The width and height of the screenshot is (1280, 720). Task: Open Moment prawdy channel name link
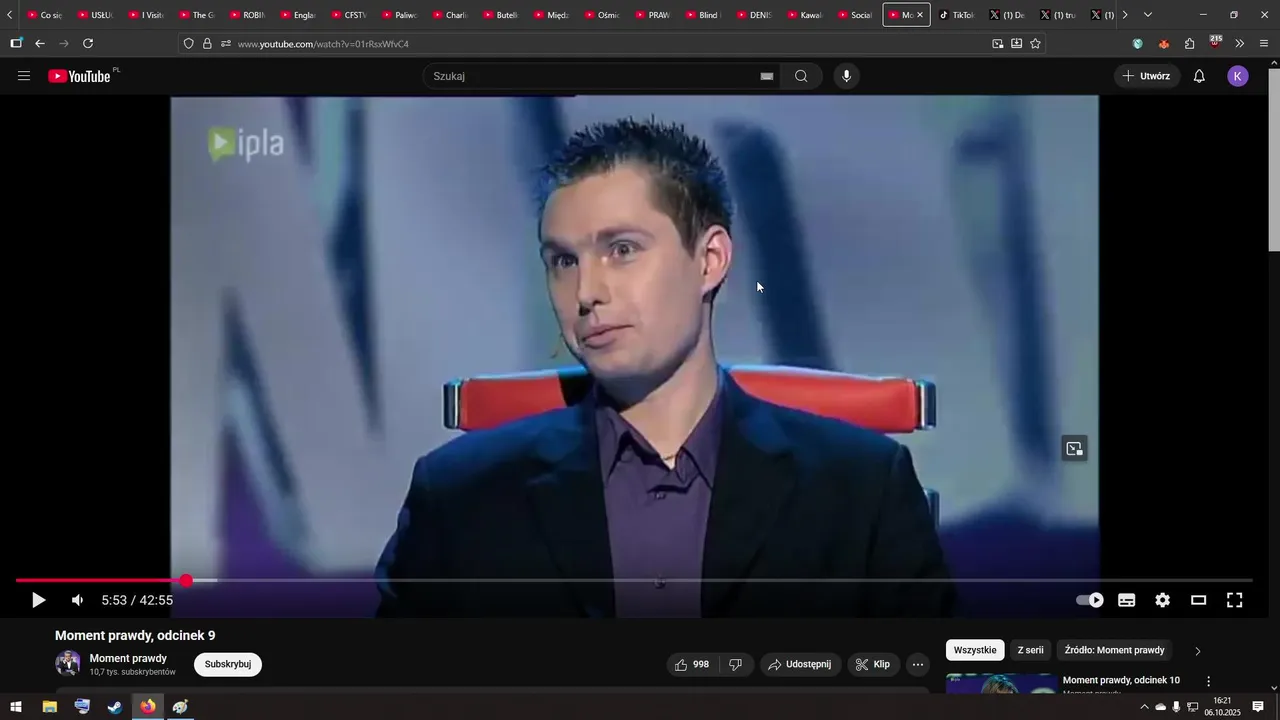point(128,658)
